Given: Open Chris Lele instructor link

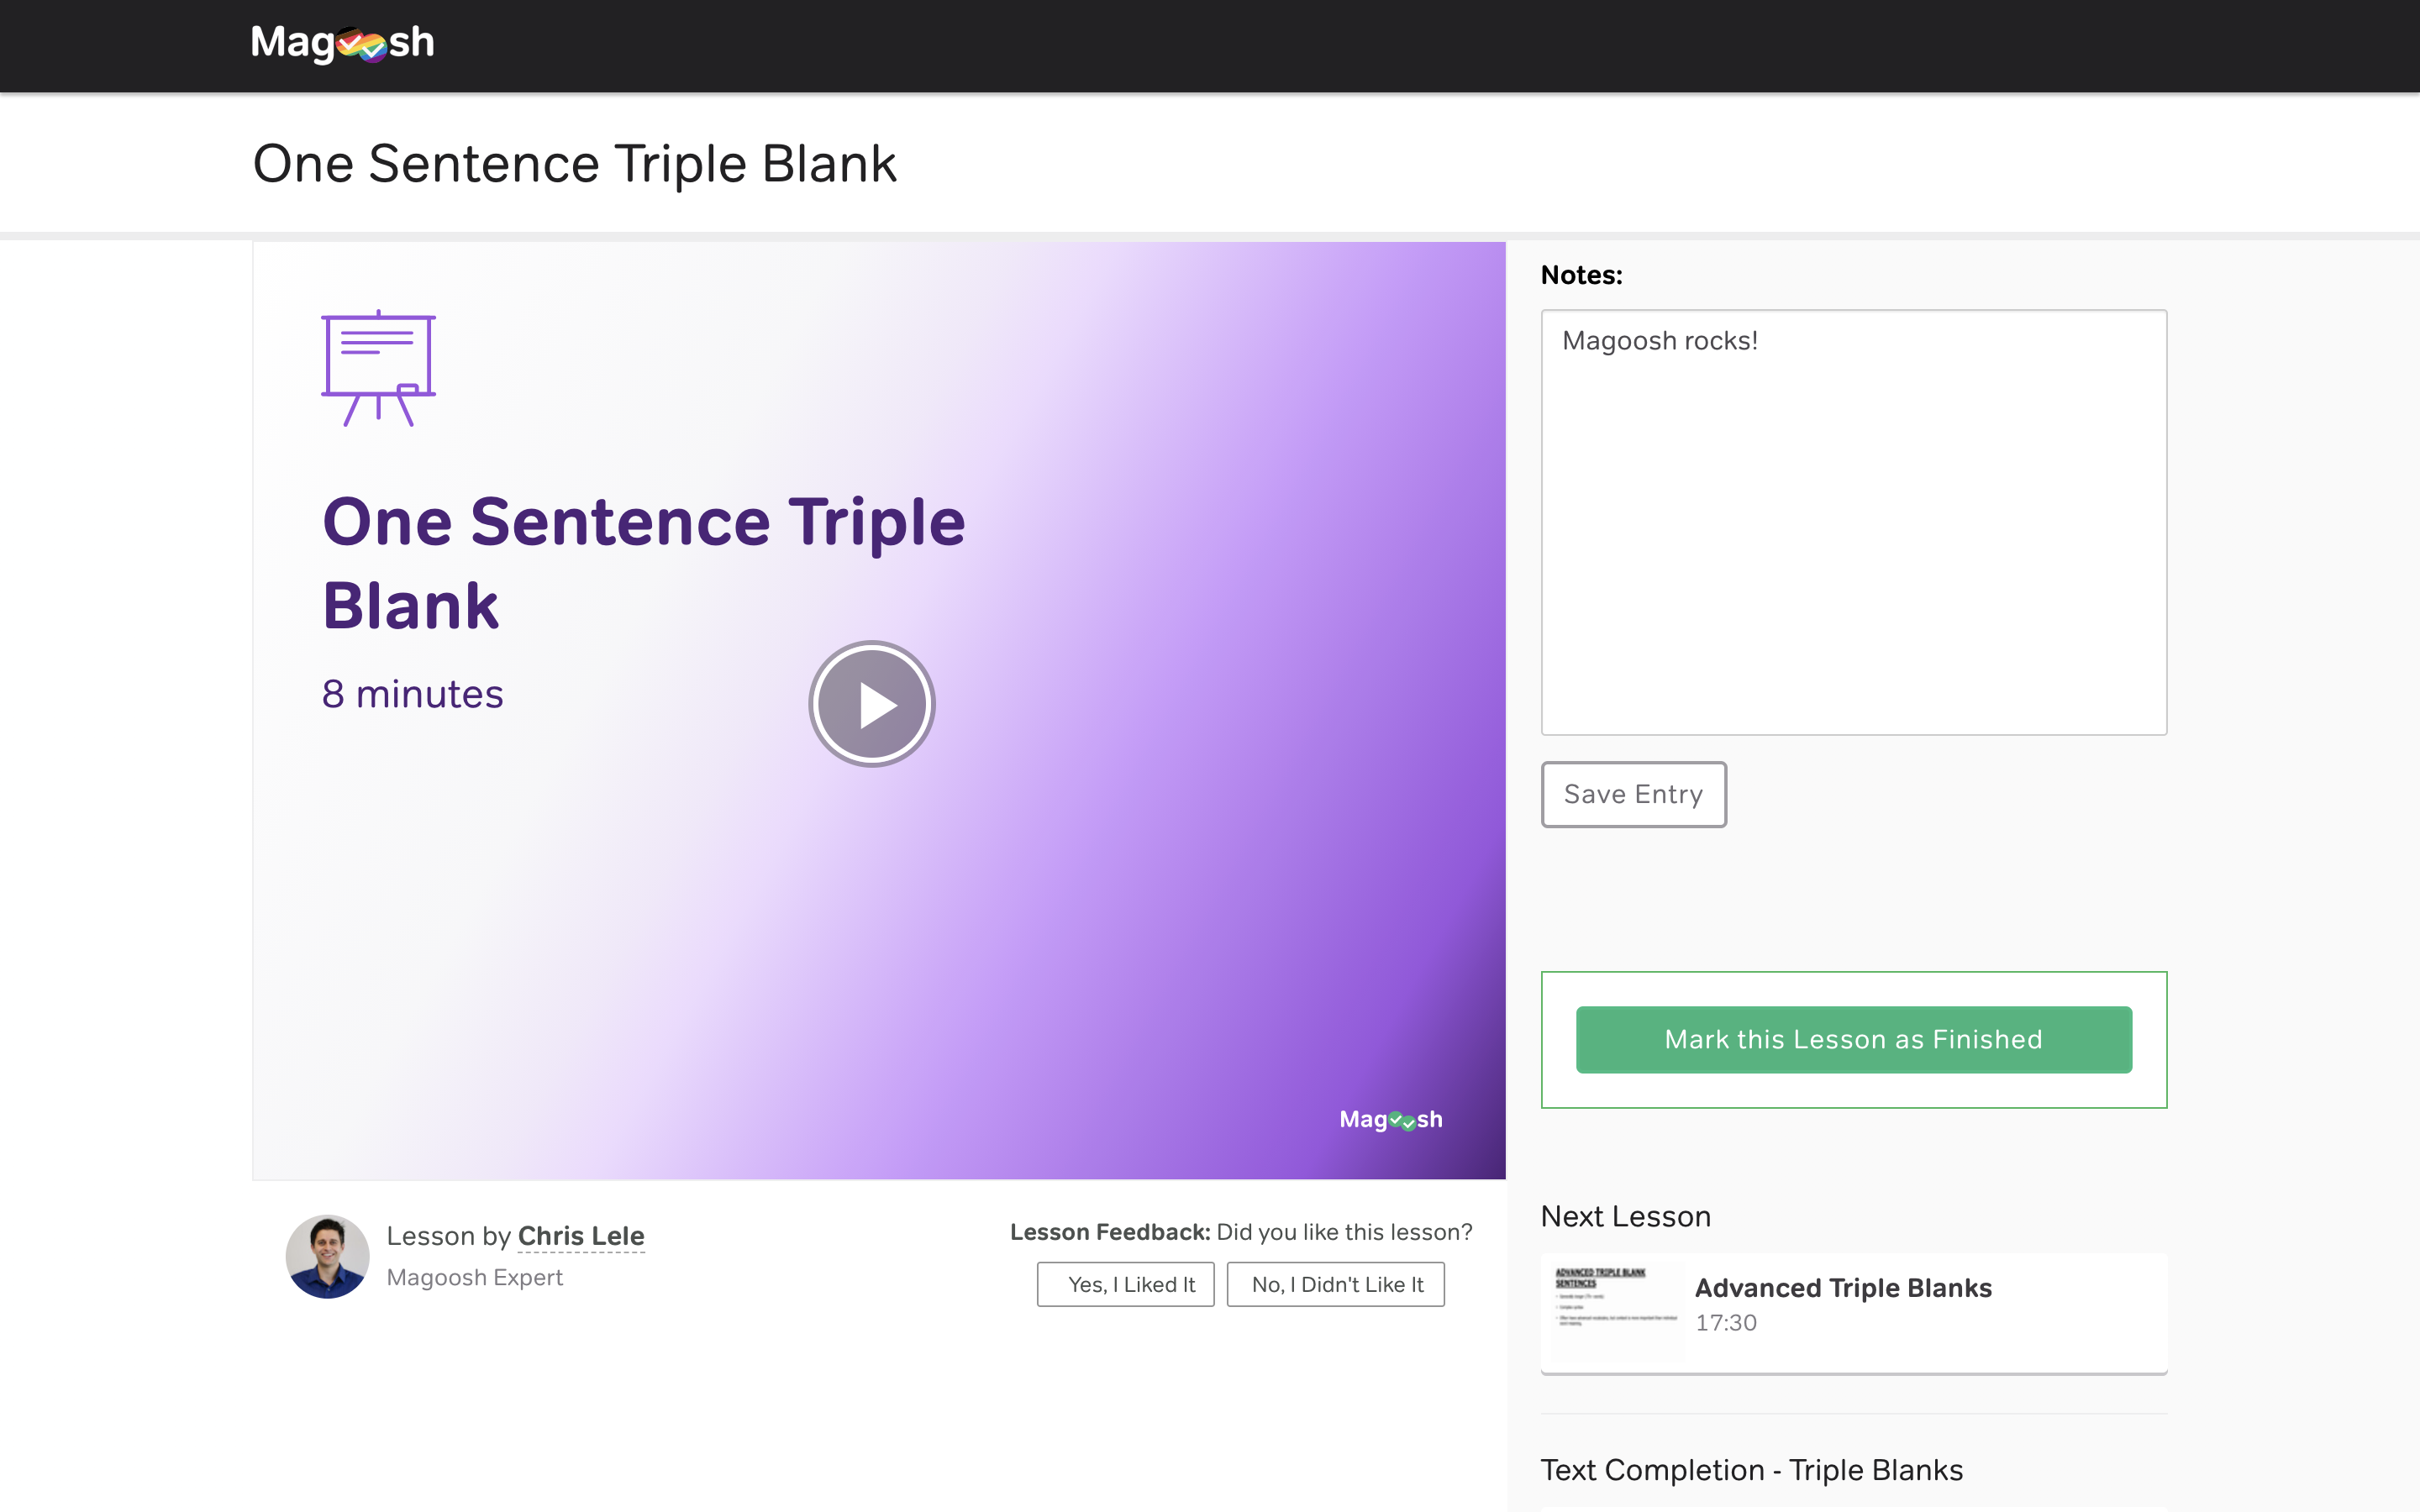Looking at the screenshot, I should pos(580,1236).
